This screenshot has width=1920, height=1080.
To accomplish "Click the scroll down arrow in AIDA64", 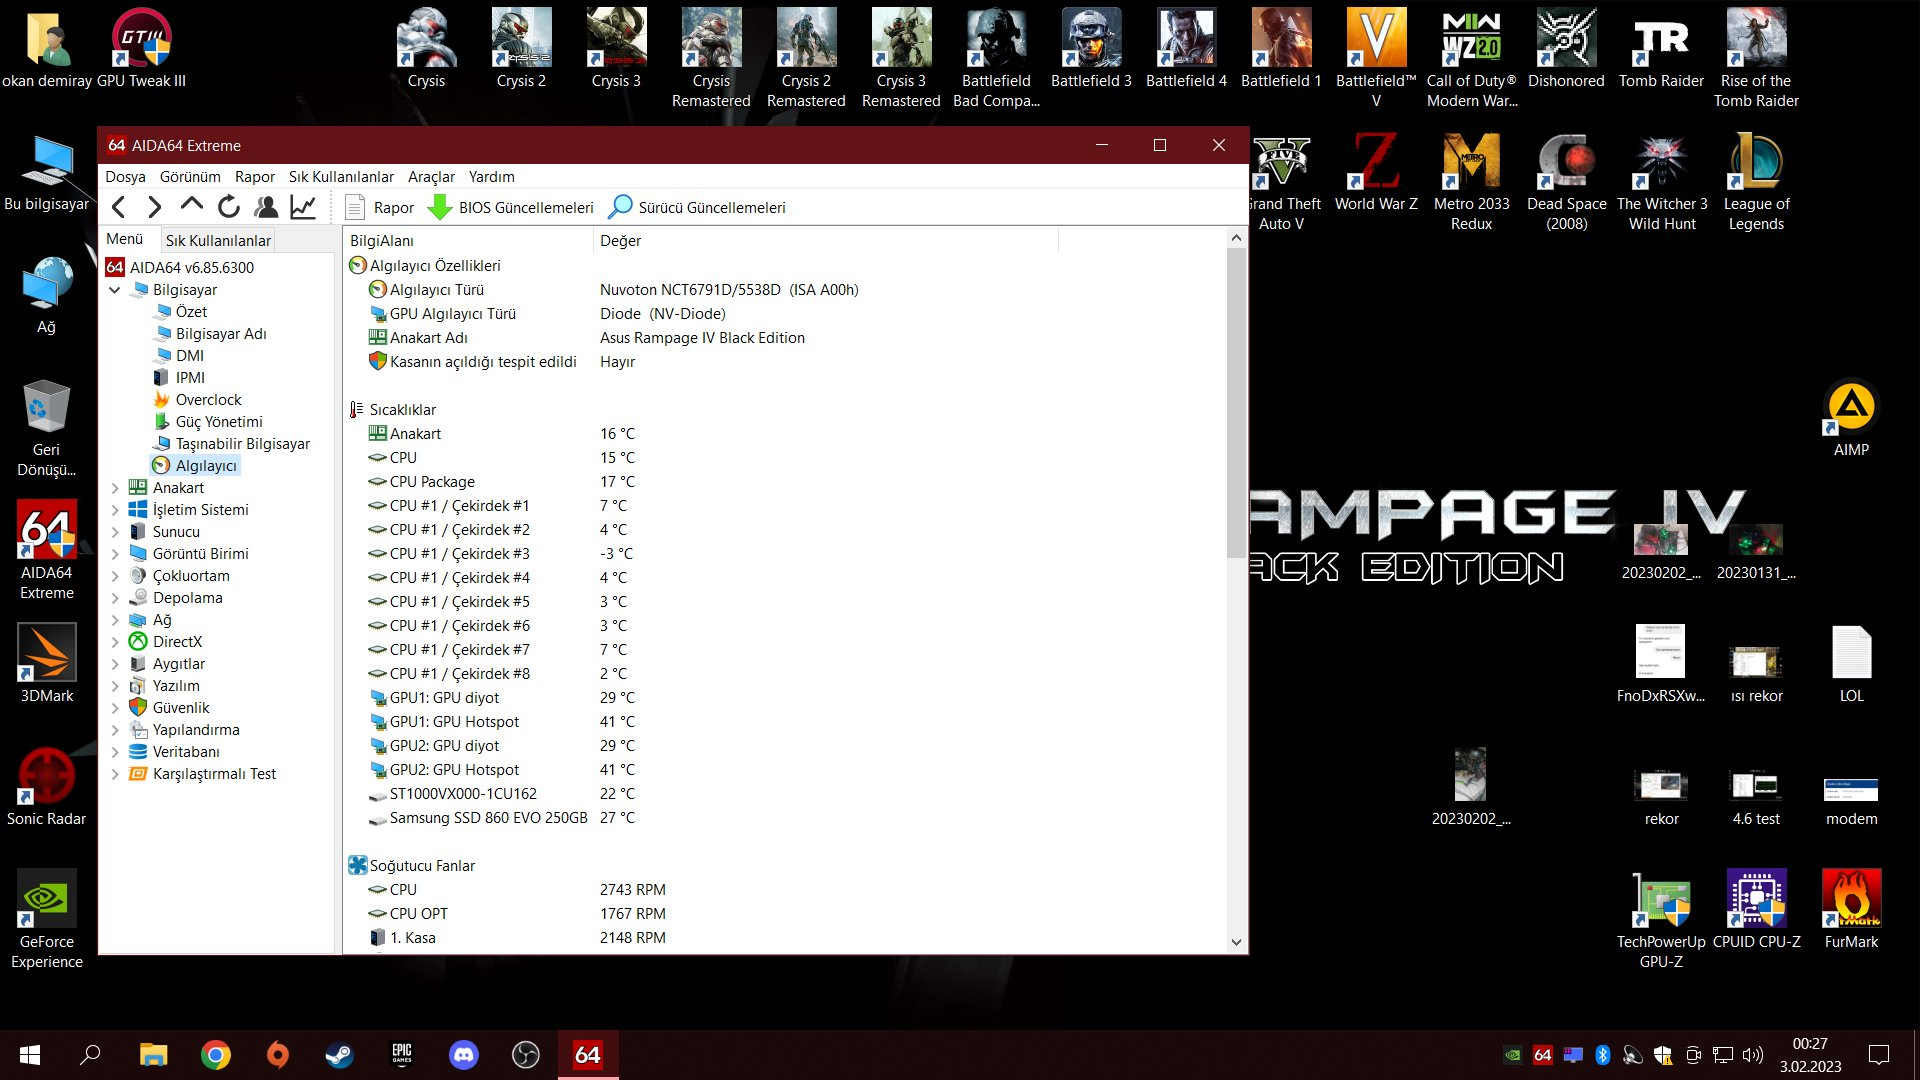I will [1236, 942].
